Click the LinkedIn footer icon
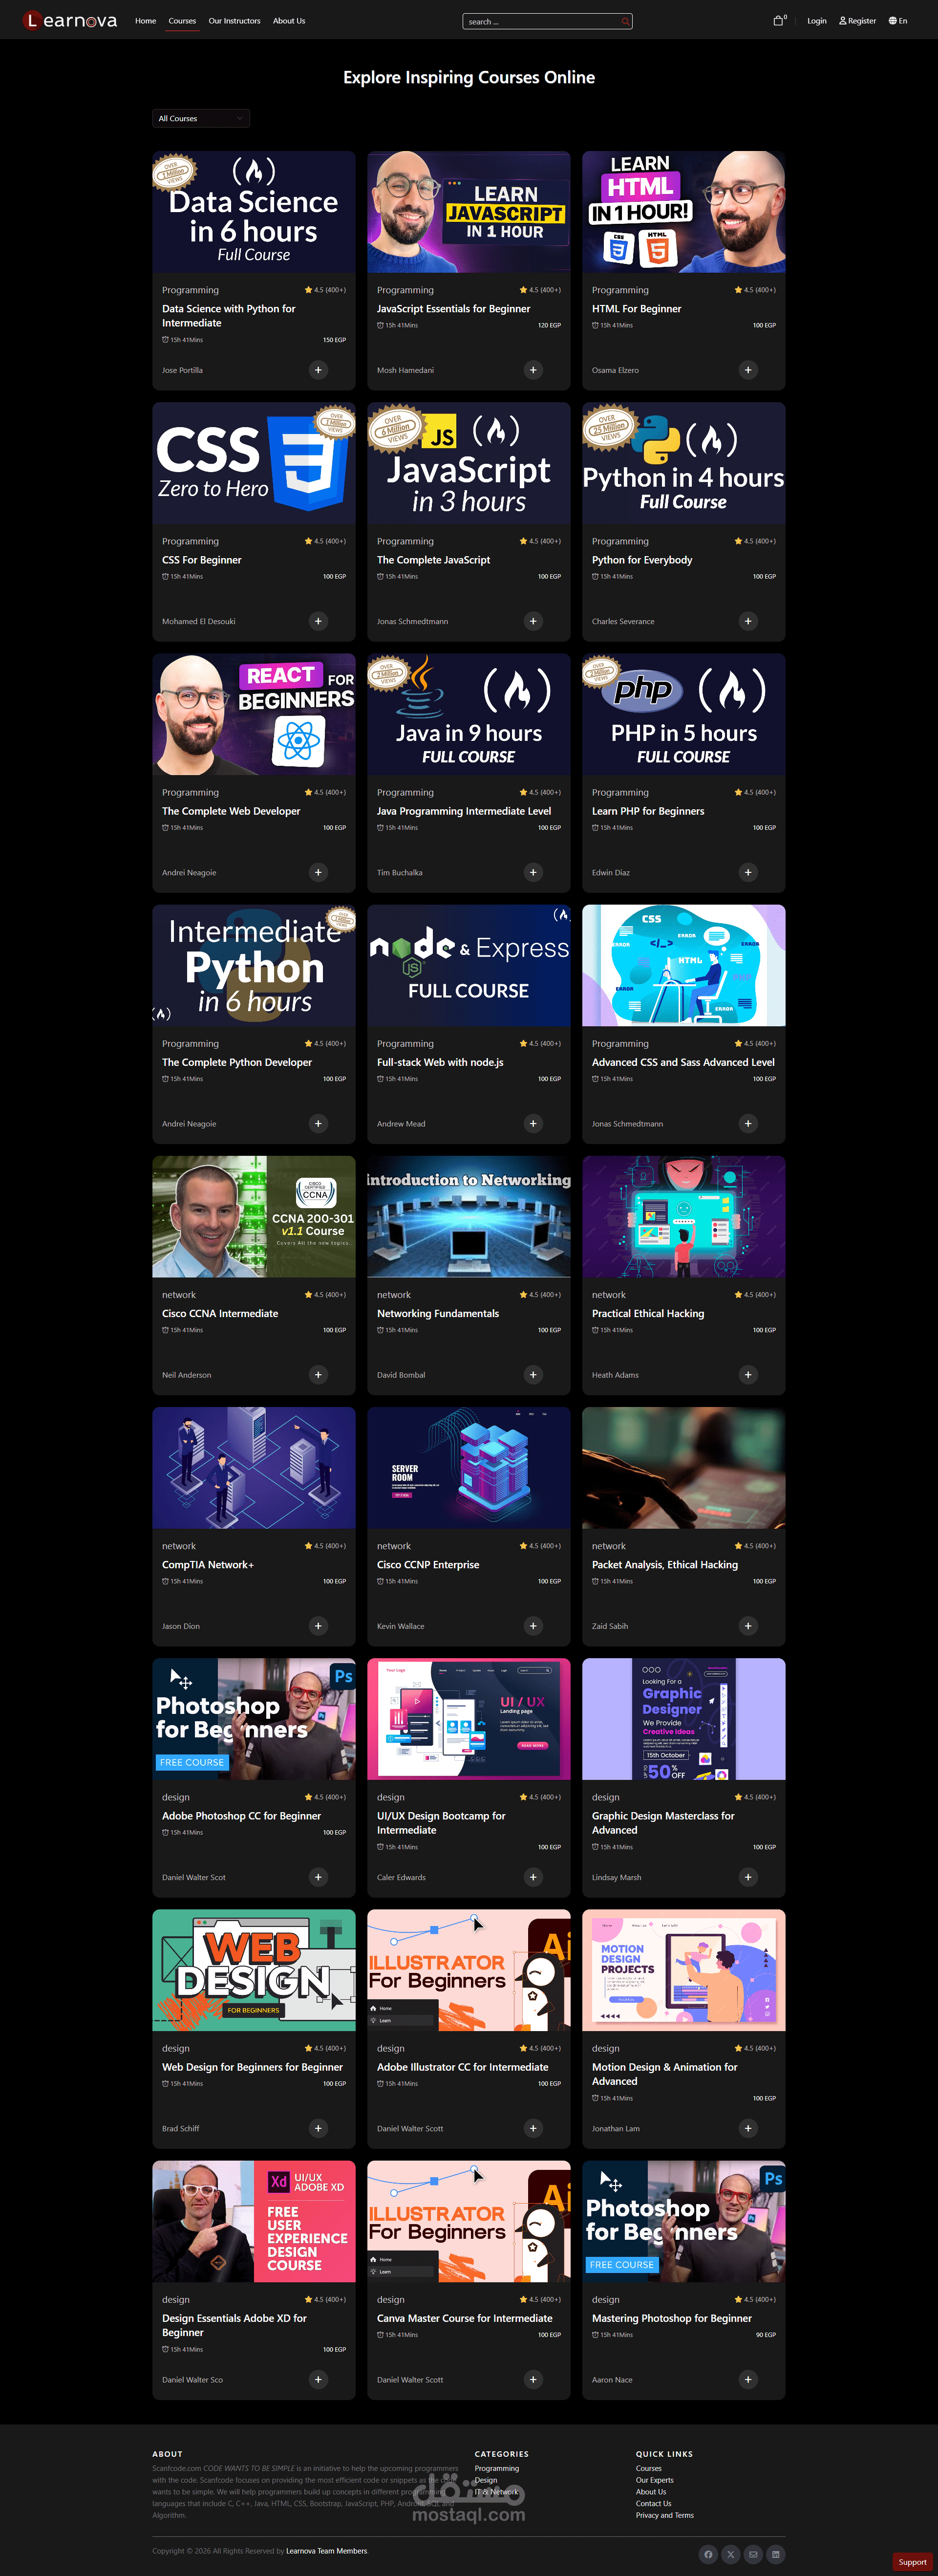Viewport: 938px width, 2576px height. coord(776,2554)
